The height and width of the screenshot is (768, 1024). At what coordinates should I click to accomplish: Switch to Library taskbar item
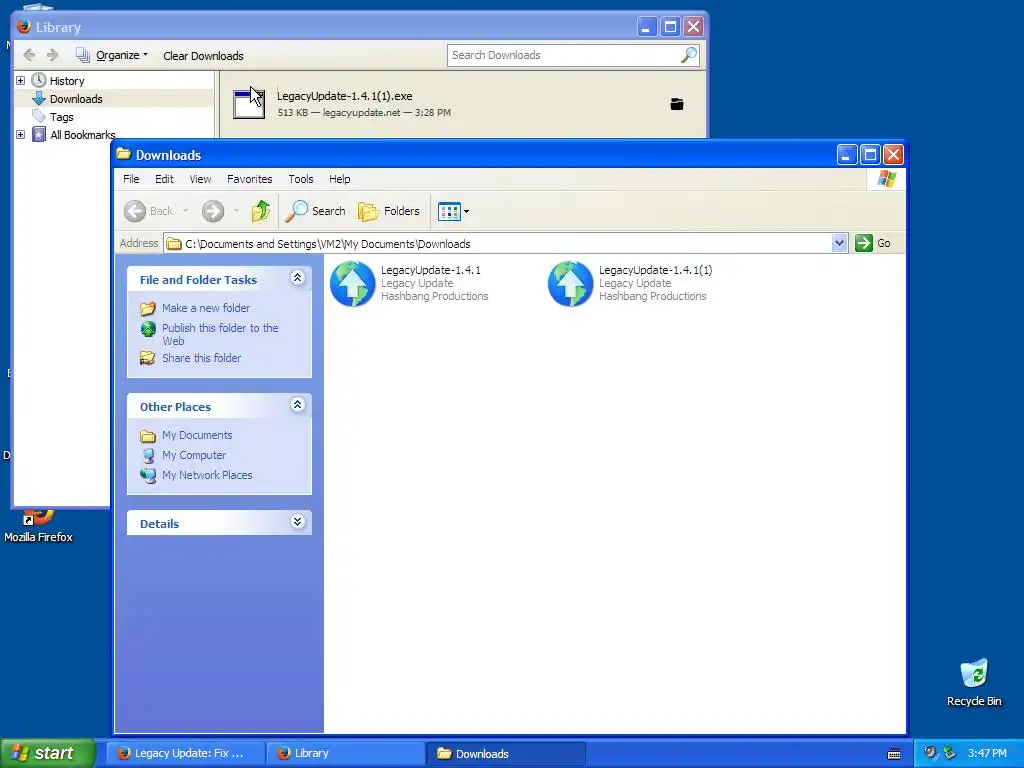tap(345, 754)
